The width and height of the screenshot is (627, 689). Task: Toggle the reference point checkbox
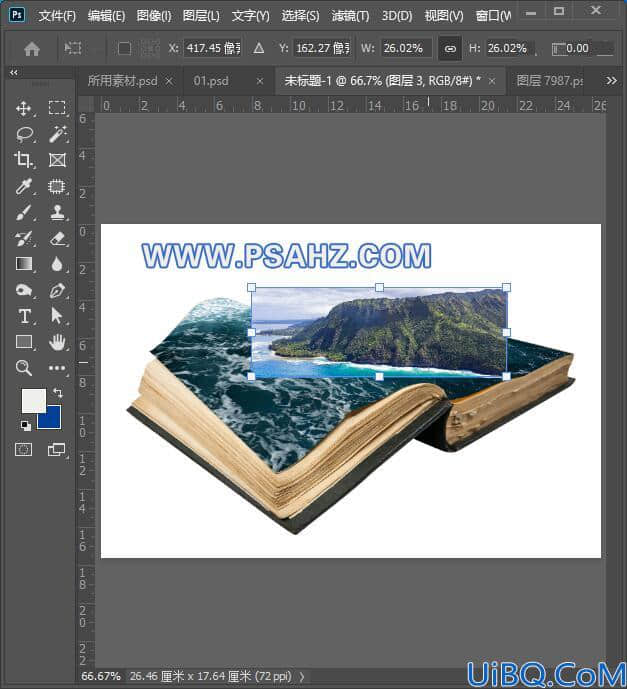(x=124, y=48)
